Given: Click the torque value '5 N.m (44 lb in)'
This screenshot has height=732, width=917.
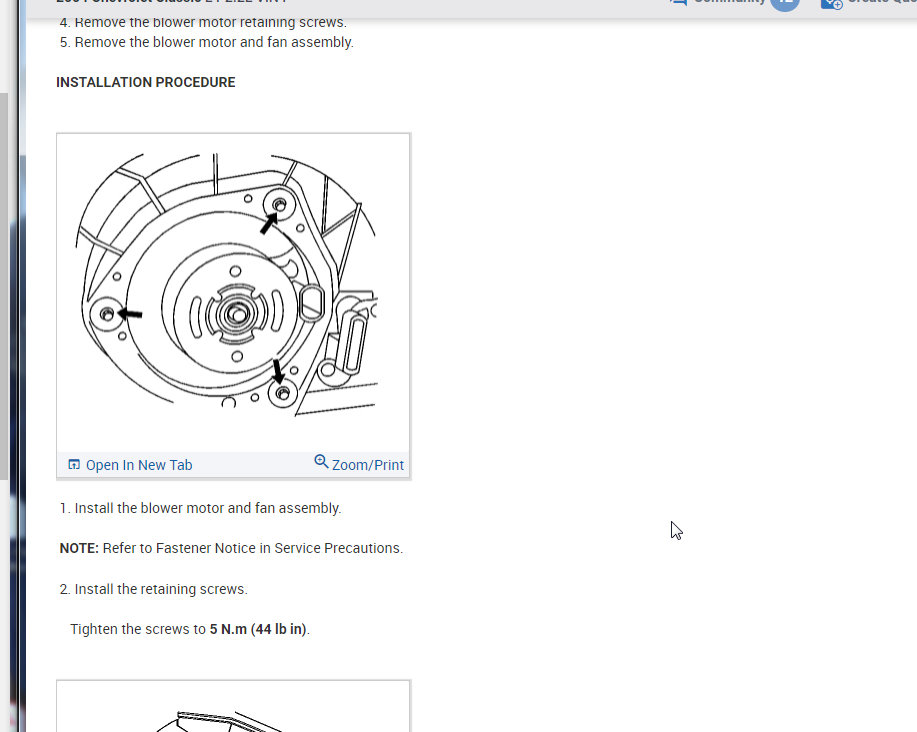Looking at the screenshot, I should coord(258,629).
